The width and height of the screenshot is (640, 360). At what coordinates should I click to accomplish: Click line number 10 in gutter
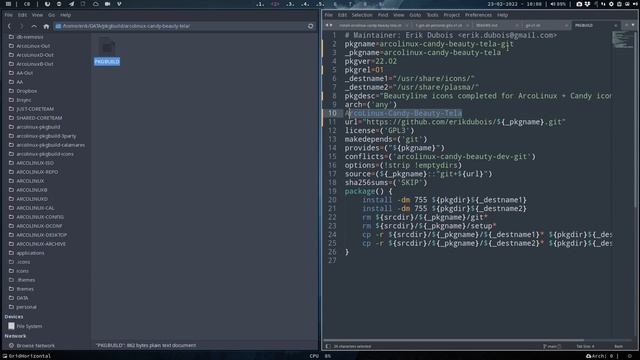tap(332, 113)
